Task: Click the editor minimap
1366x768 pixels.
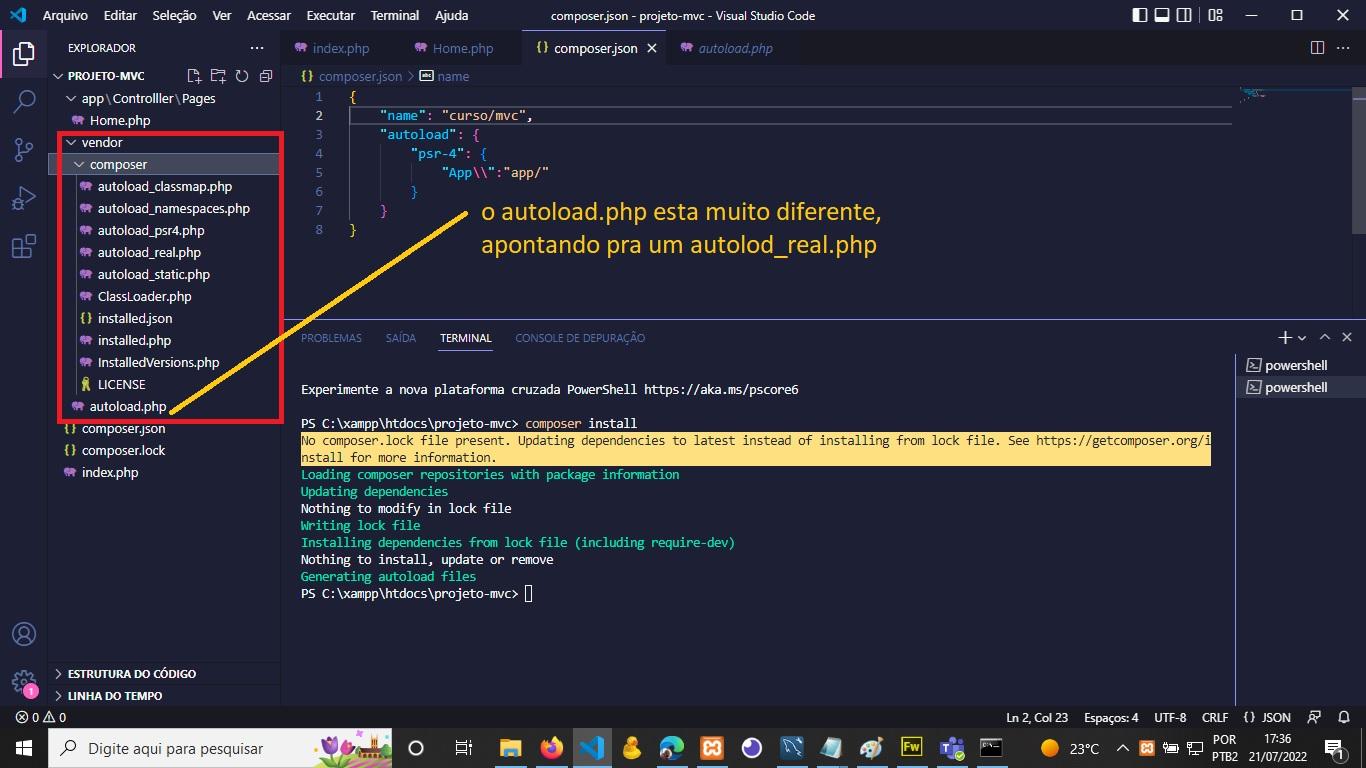Action: pos(1294,96)
